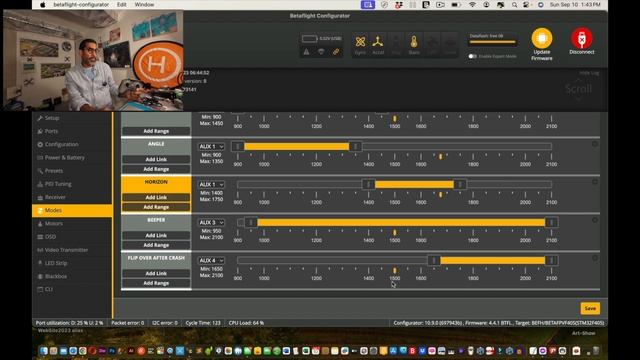This screenshot has width=640, height=360.
Task: Delete the FLIP OVER AFTER CRASH range
Action: pyautogui.click(x=595, y=258)
